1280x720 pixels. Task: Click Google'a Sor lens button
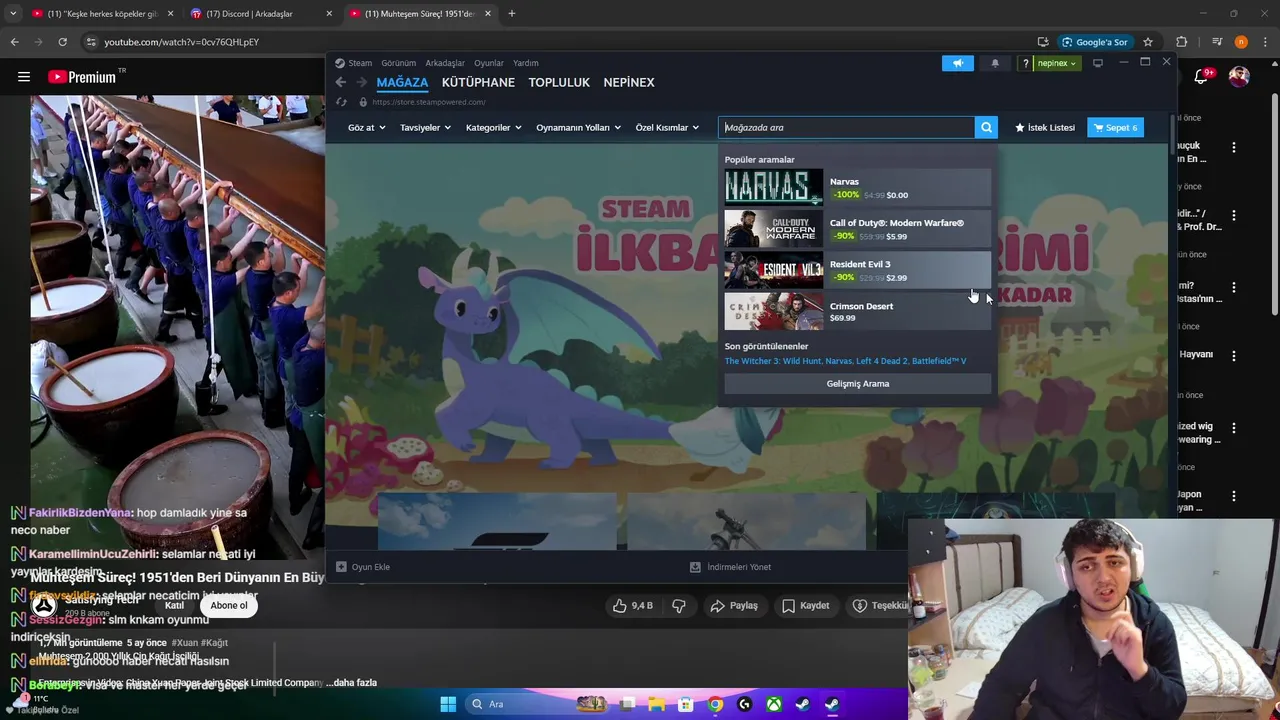click(x=1095, y=42)
